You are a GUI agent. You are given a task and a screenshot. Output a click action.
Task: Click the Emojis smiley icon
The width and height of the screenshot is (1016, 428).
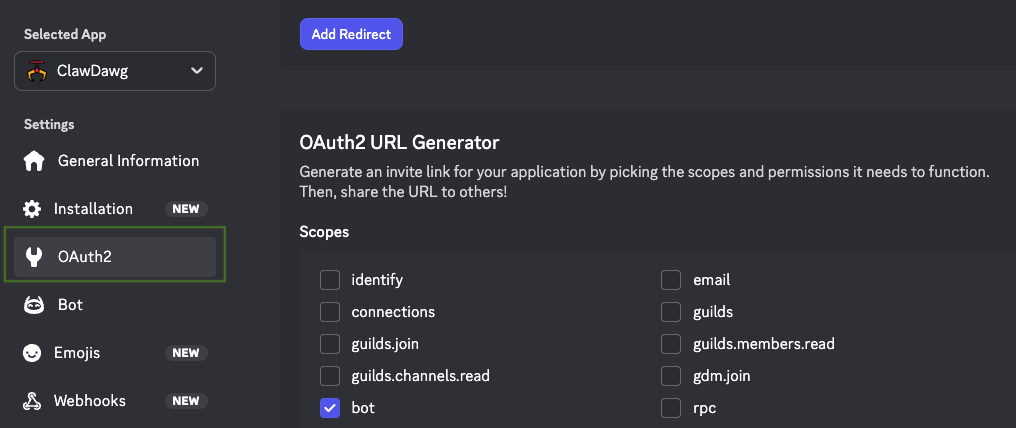click(33, 353)
